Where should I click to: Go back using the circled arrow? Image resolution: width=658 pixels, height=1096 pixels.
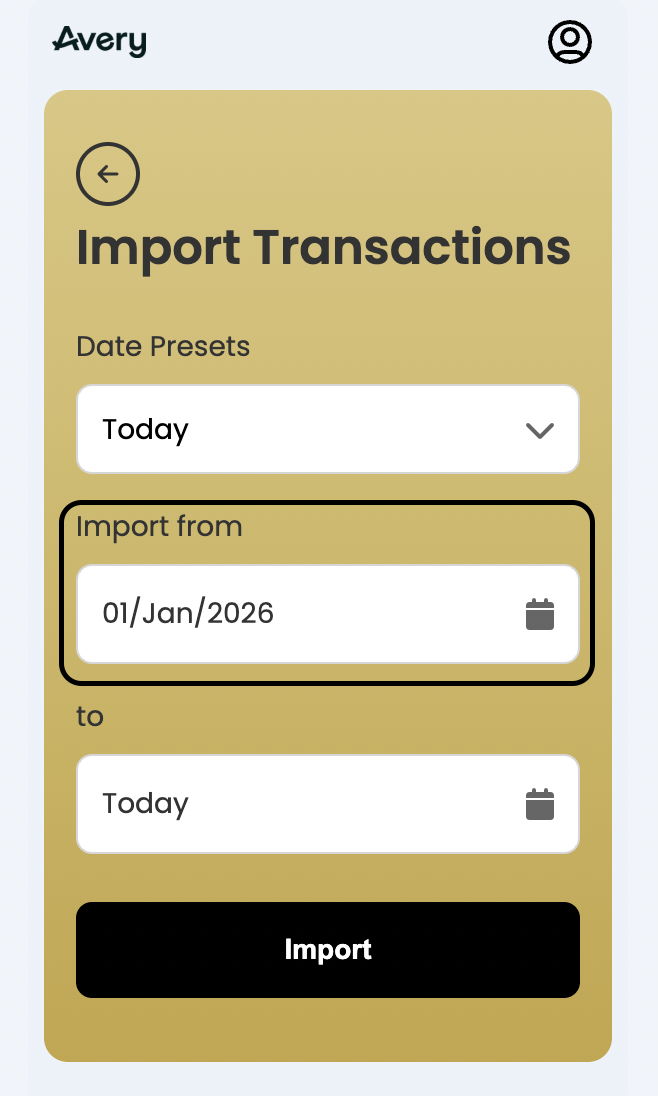coord(108,174)
